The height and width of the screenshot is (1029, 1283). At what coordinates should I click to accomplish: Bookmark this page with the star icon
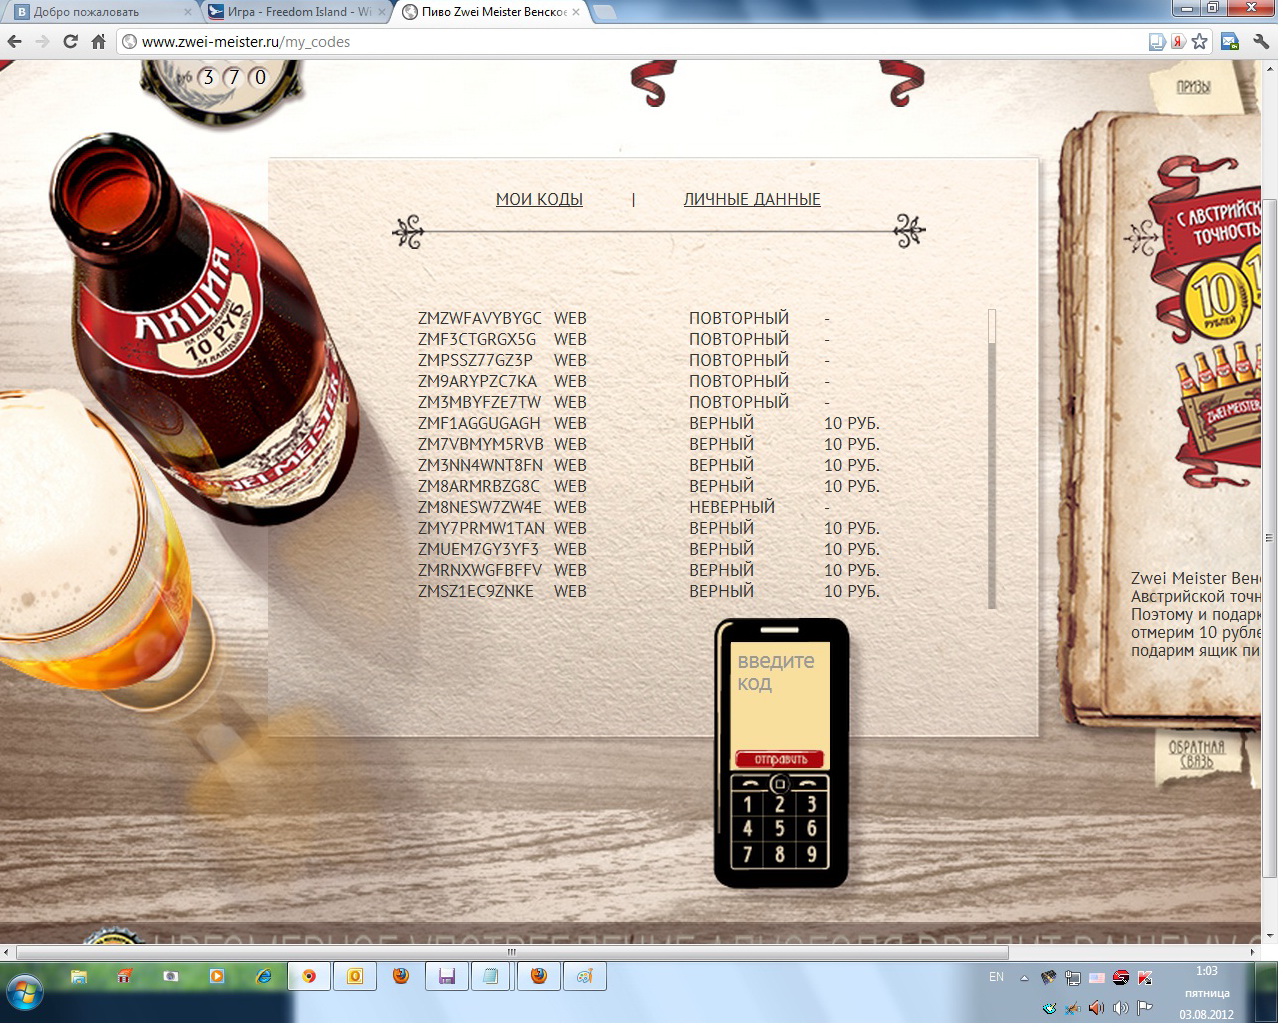point(1200,42)
